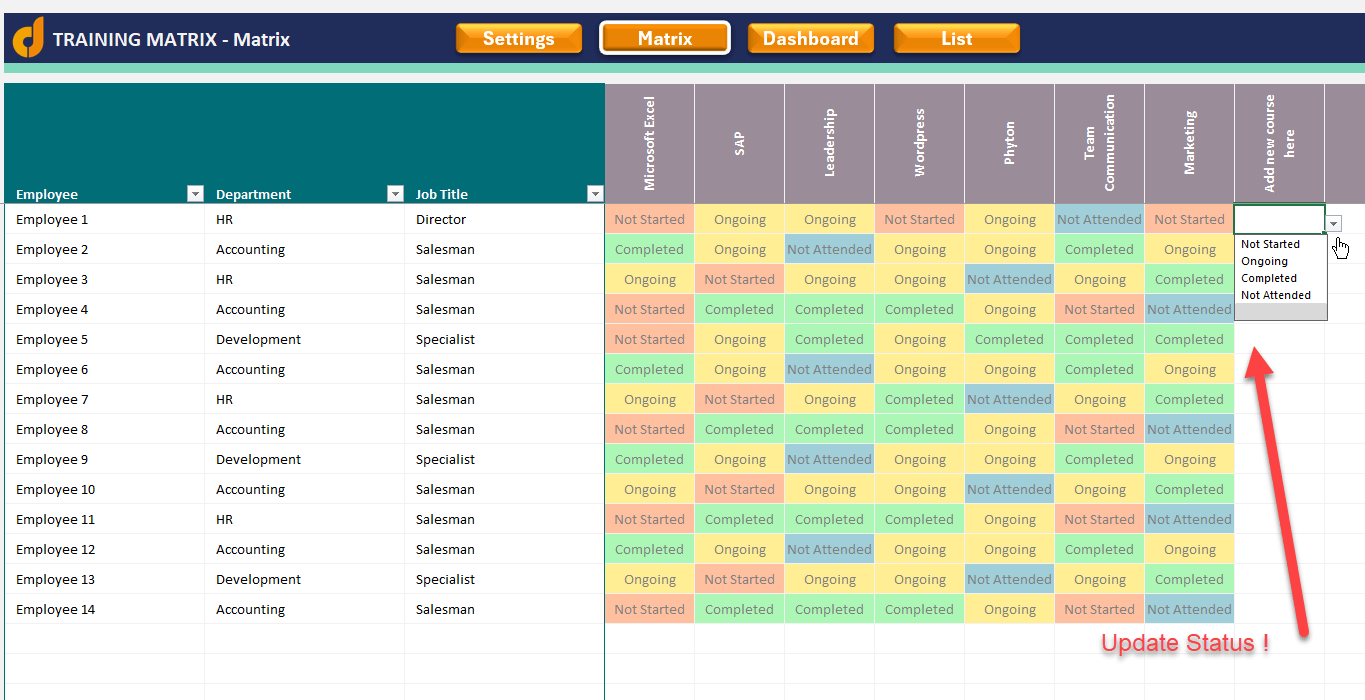Open the Employee column filter dropdown
Image resolution: width=1365 pixels, height=700 pixels.
195,194
